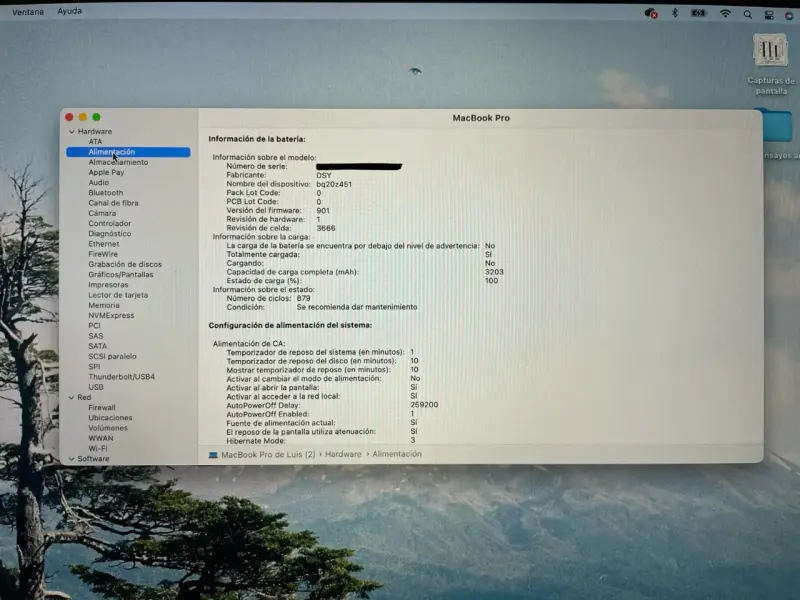This screenshot has width=800, height=600.
Task: Select Volúmenes under Red
Action: coord(108,428)
